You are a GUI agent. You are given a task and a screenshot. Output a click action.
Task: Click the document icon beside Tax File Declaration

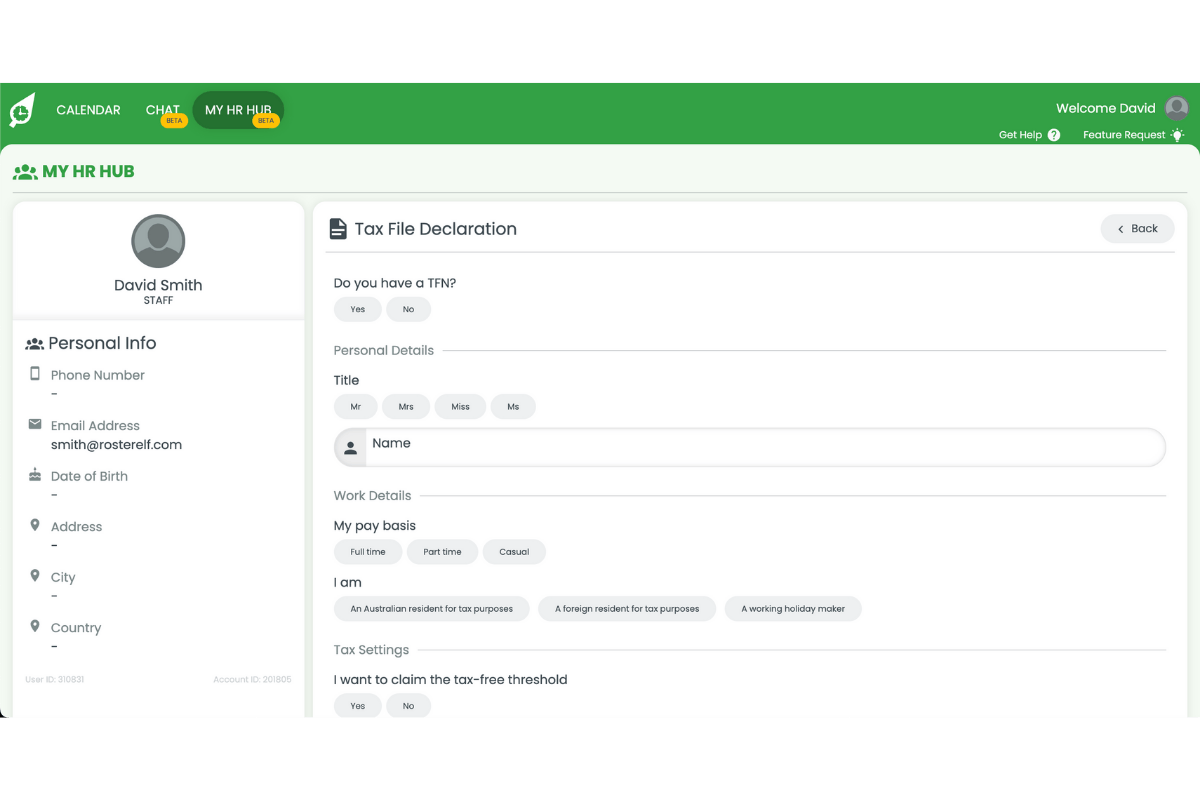click(339, 228)
